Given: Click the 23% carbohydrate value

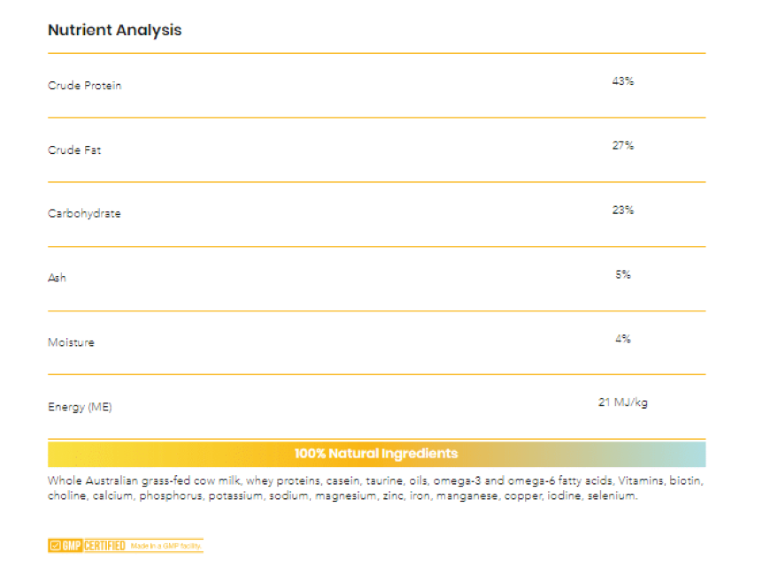Looking at the screenshot, I should tap(622, 210).
